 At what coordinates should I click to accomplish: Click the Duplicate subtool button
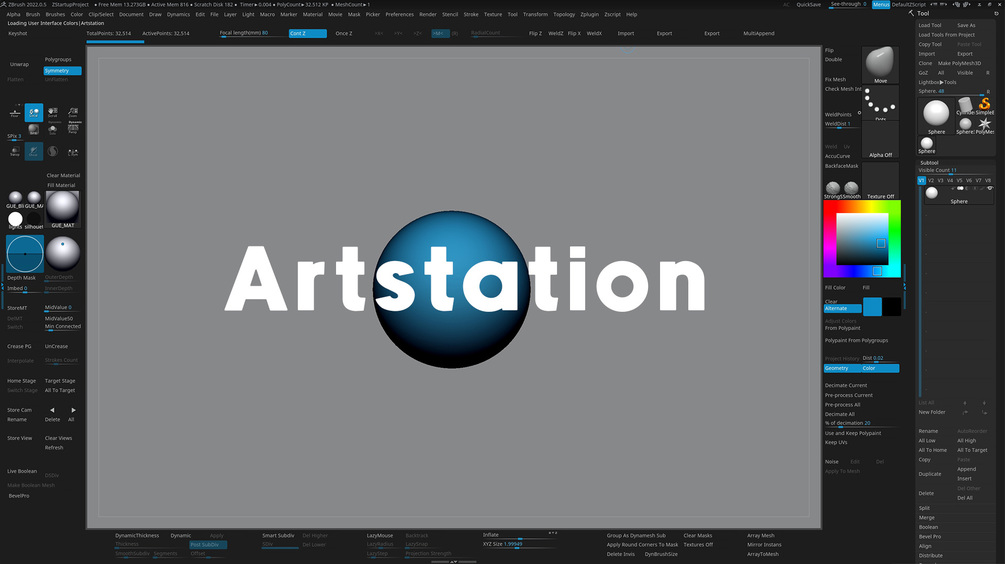point(930,474)
